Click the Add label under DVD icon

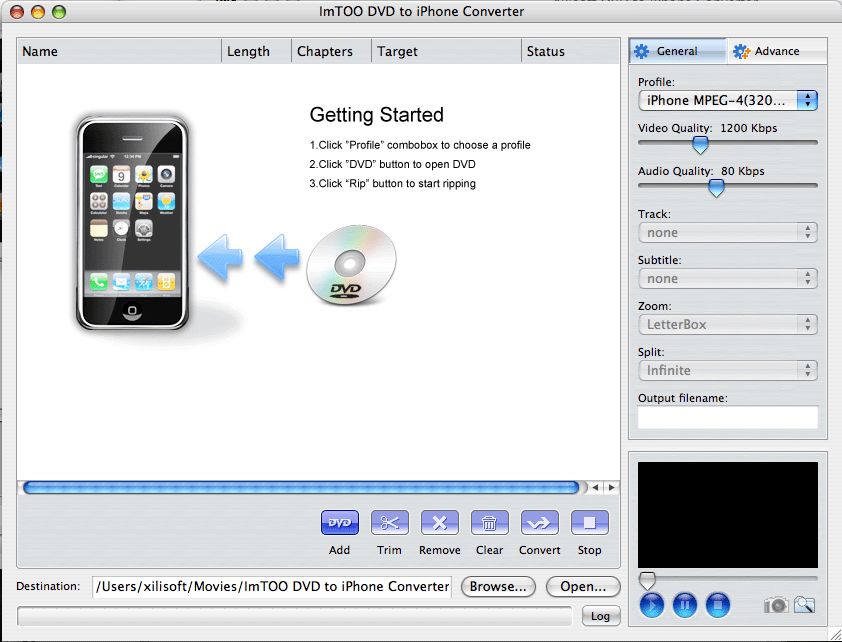point(339,550)
